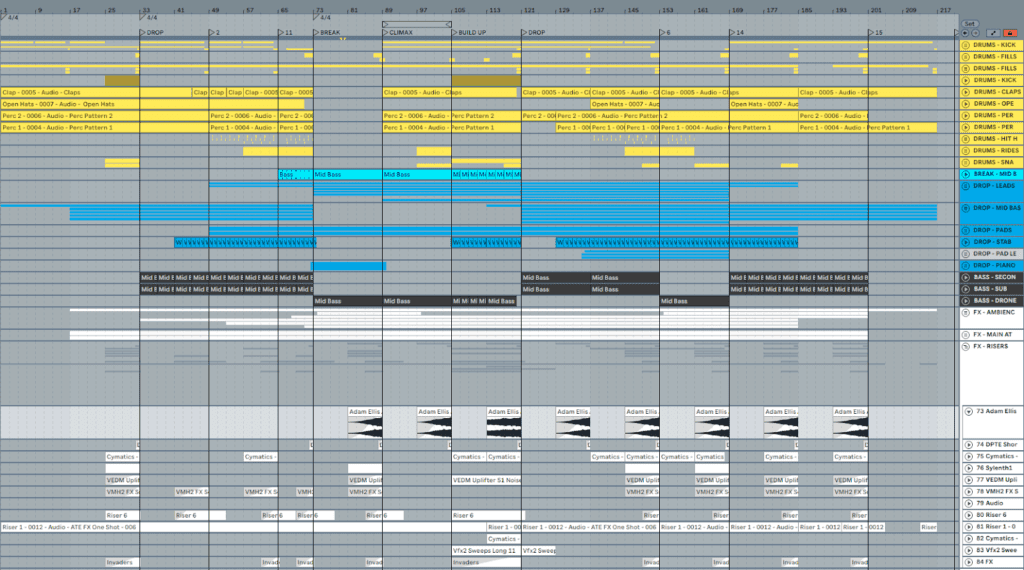Image resolution: width=1024 pixels, height=570 pixels.
Task: Unfold the DROP - STAB track
Action: (966, 242)
